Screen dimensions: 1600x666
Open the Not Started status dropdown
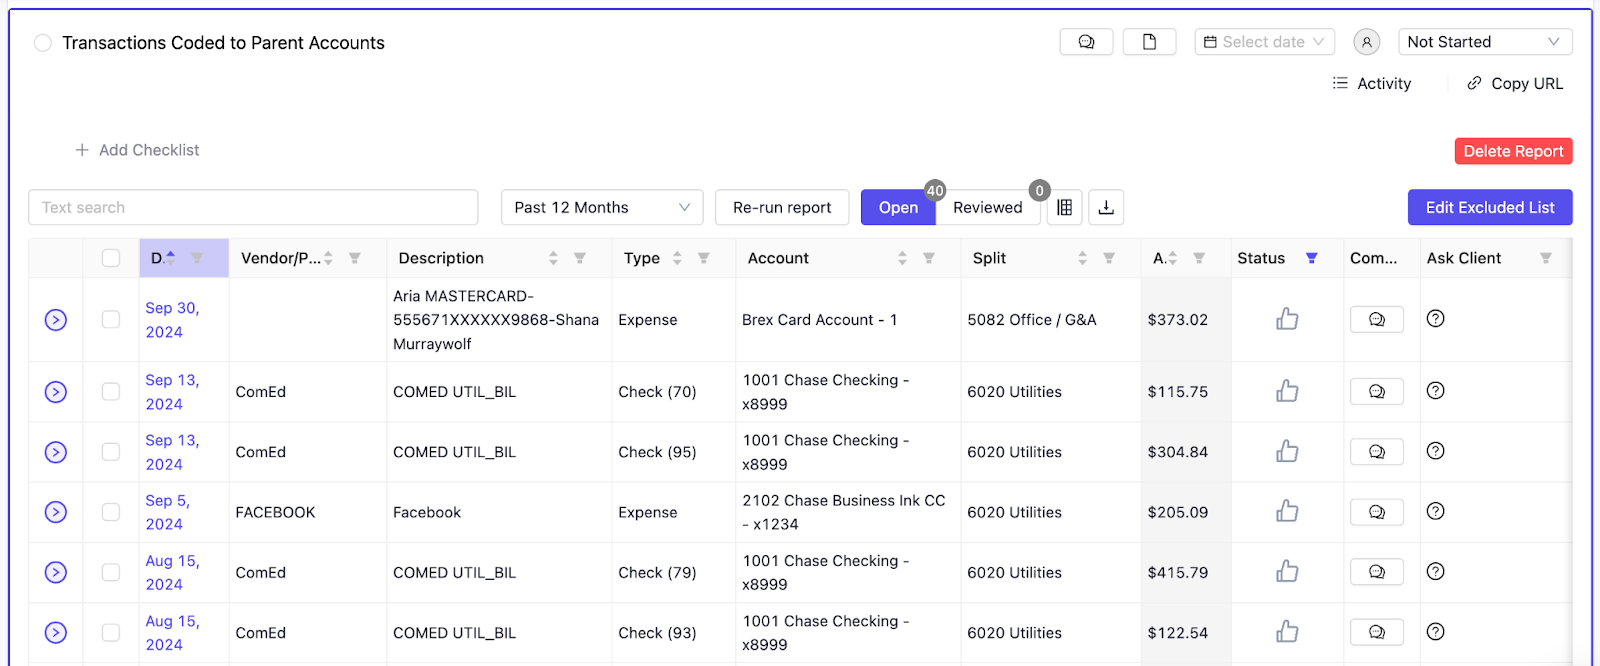tap(1484, 42)
